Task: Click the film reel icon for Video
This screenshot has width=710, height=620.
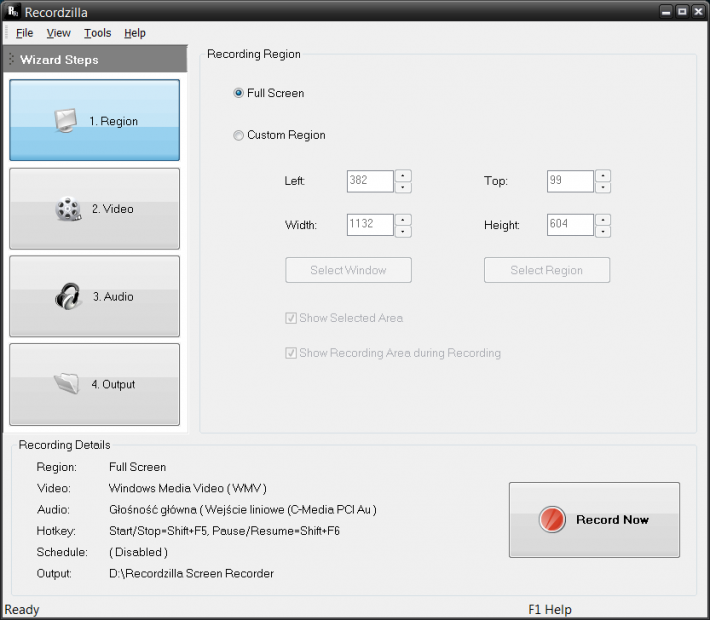Action: click(x=68, y=209)
